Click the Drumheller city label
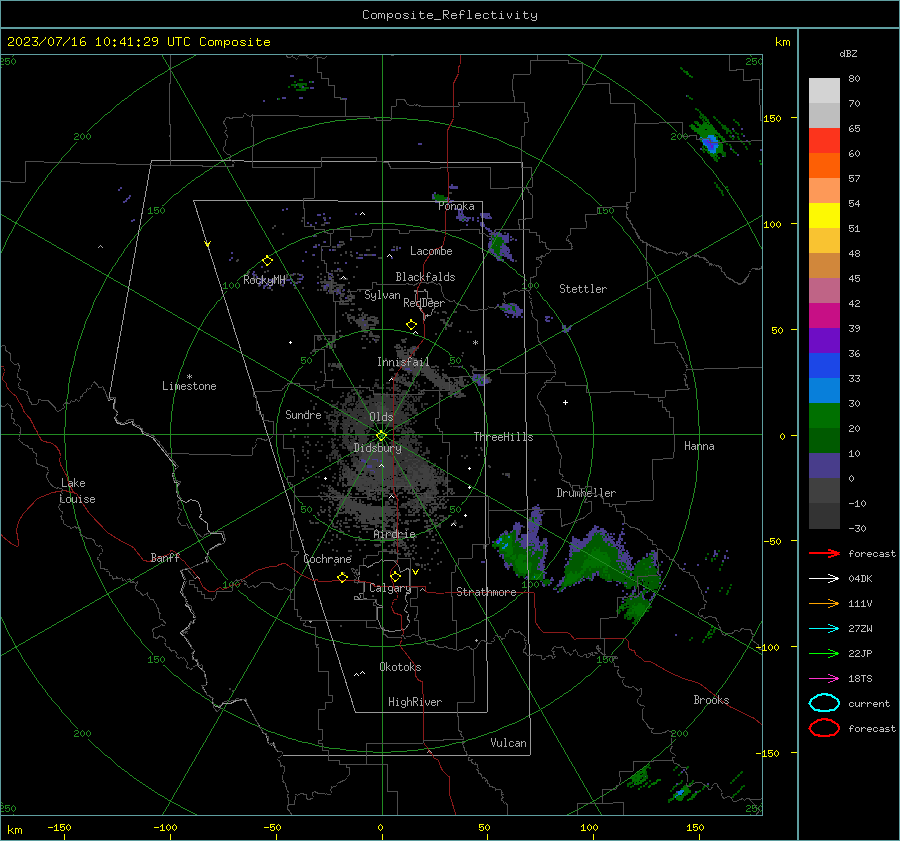900x841 pixels. tap(586, 493)
